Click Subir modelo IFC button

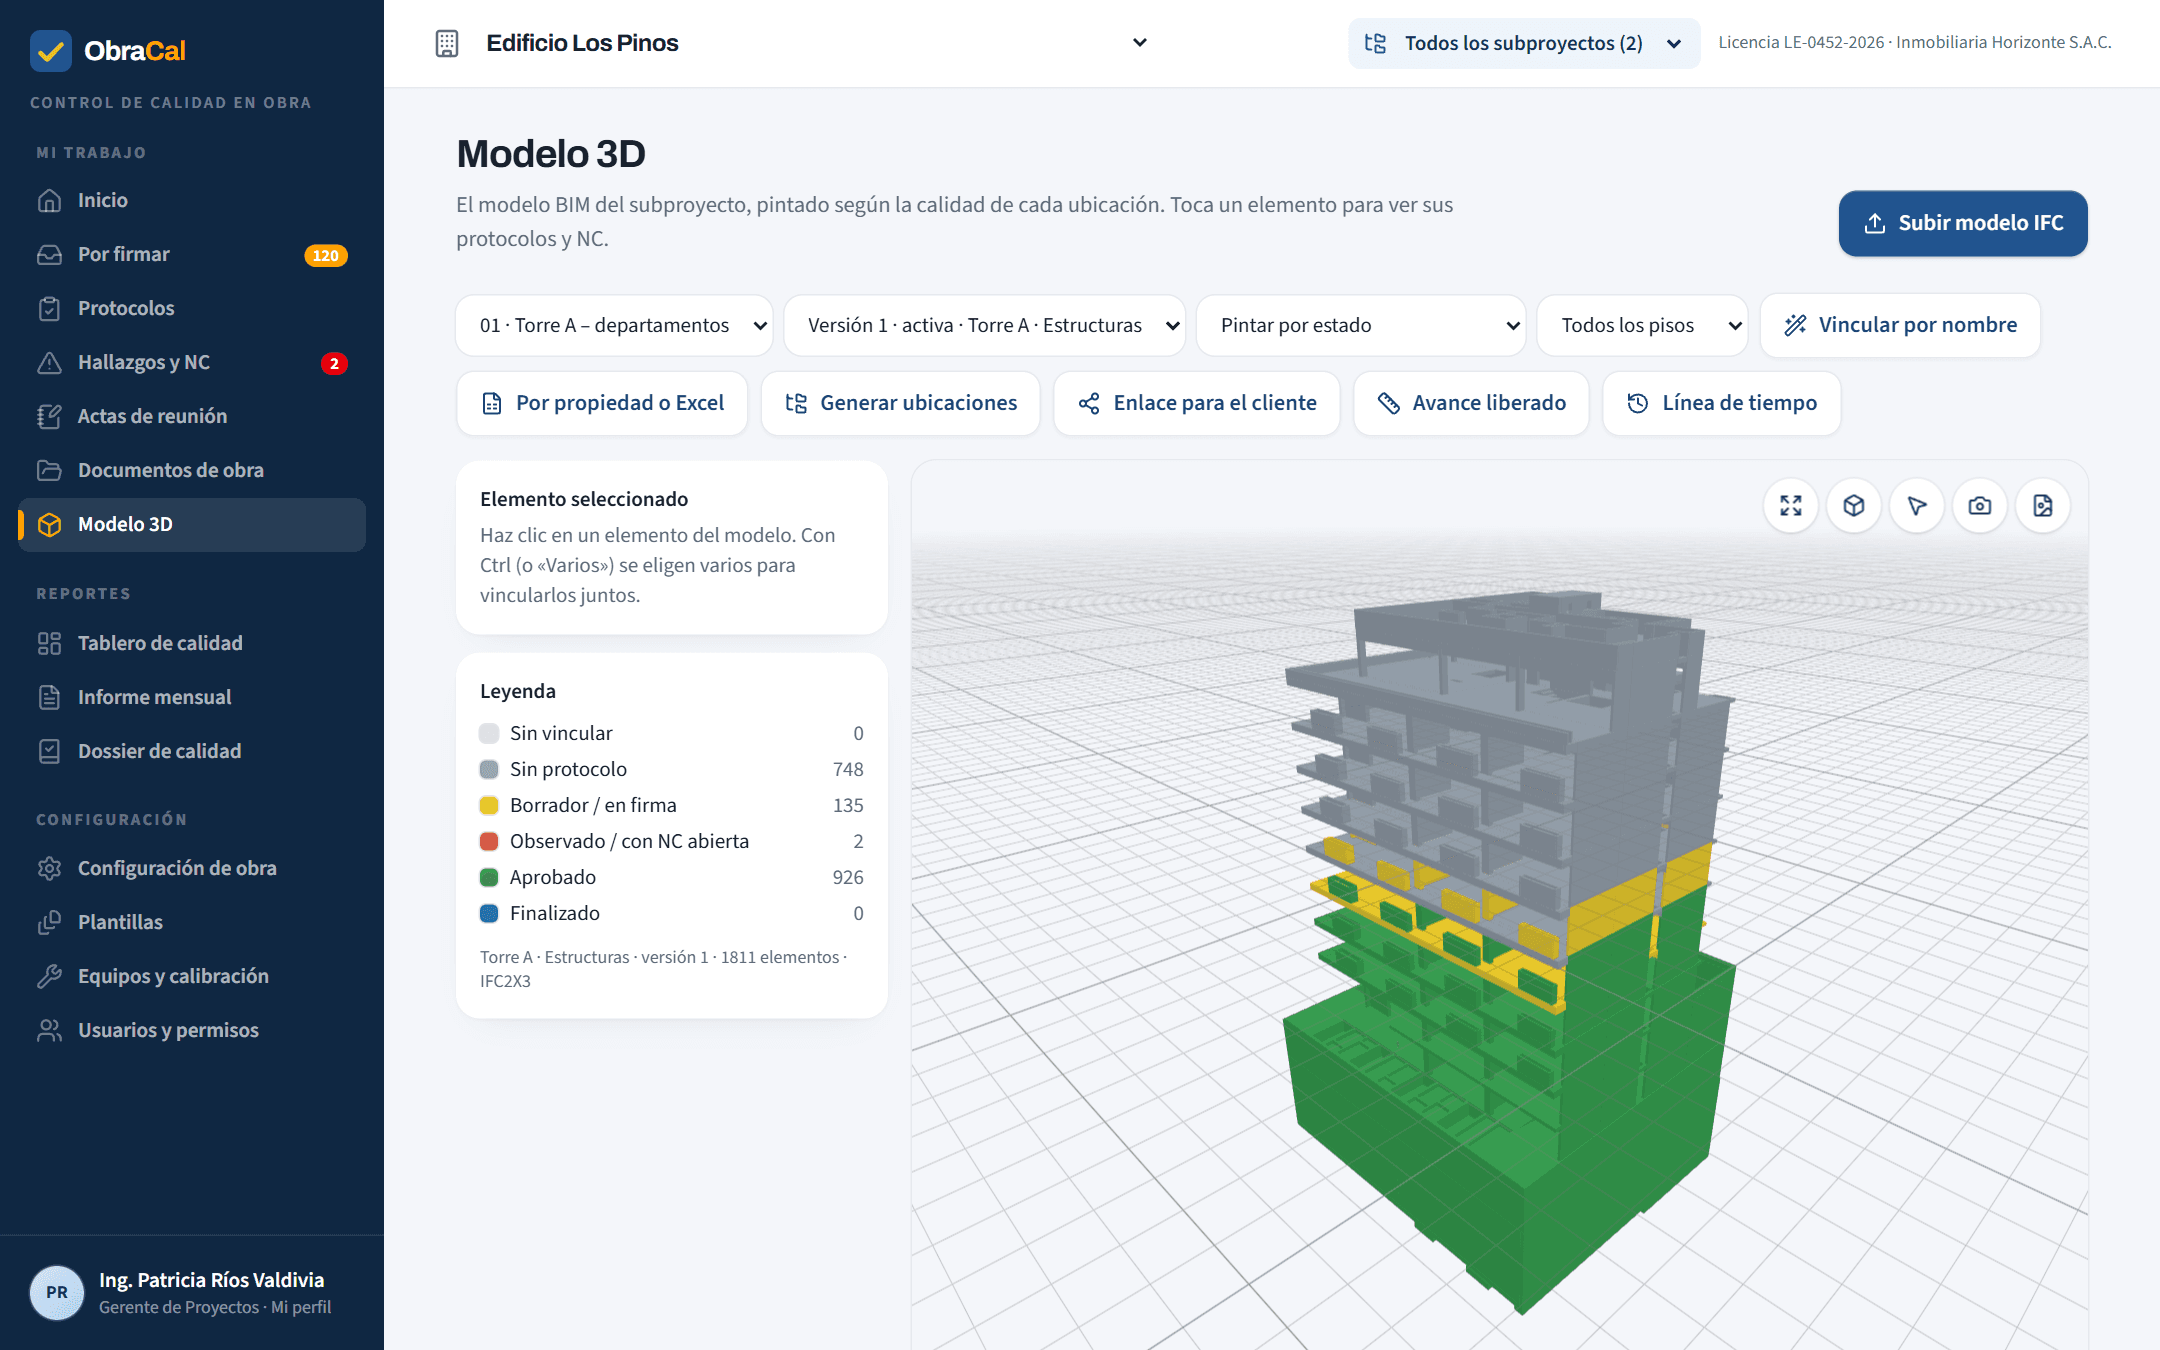pos(1963,223)
